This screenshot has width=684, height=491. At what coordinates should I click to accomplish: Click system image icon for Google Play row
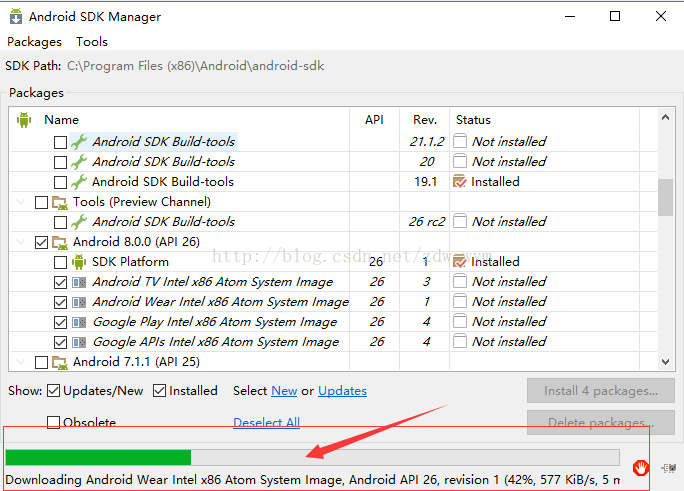pyautogui.click(x=79, y=322)
